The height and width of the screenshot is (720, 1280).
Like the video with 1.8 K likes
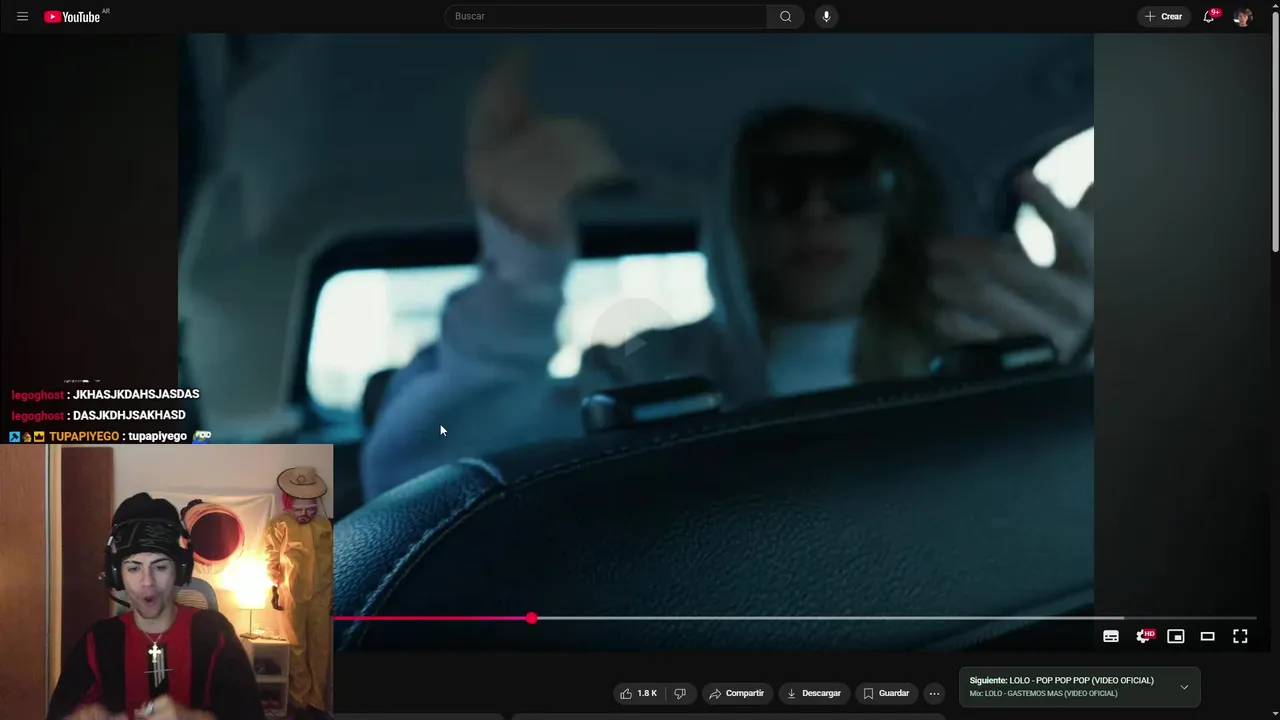tap(639, 693)
